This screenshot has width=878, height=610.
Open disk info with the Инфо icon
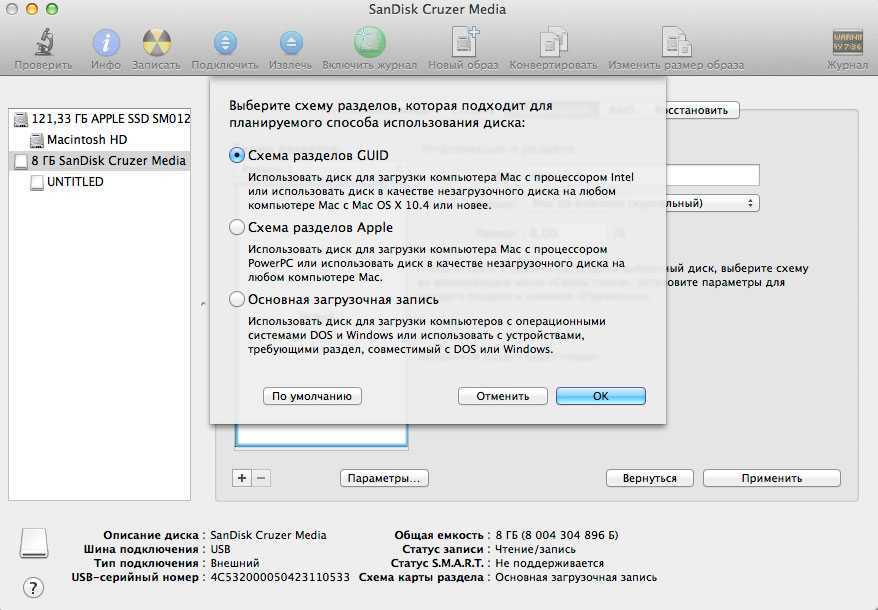point(106,43)
